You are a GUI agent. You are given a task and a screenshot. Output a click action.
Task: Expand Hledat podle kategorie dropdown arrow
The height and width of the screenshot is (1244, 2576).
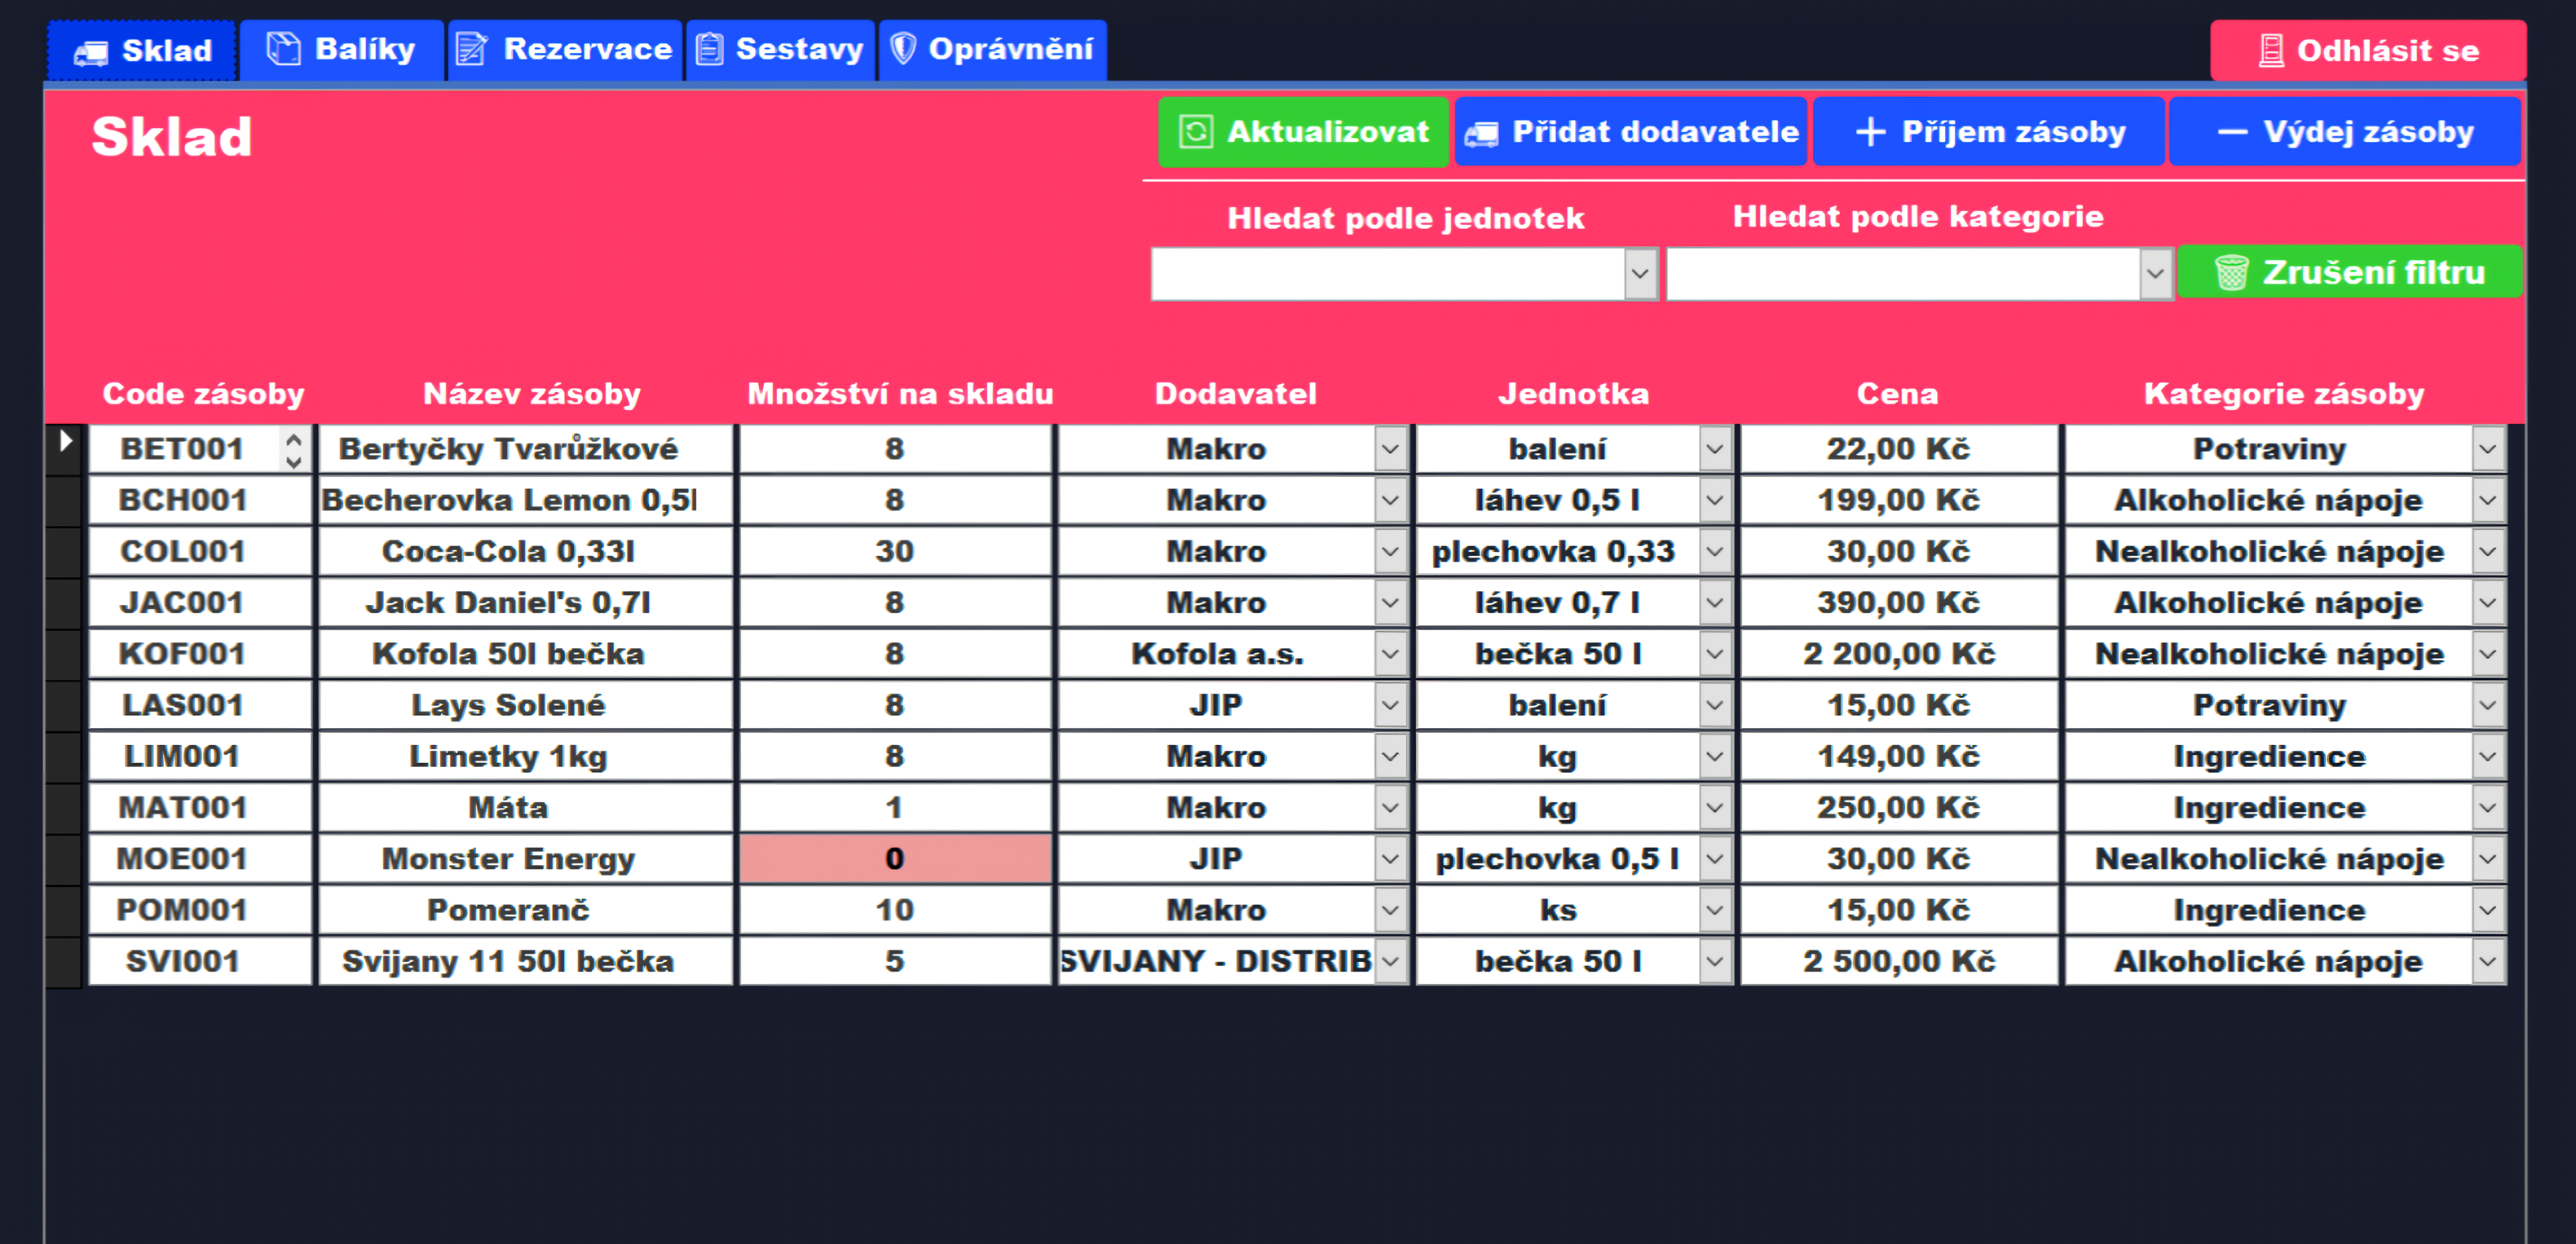coord(2155,274)
